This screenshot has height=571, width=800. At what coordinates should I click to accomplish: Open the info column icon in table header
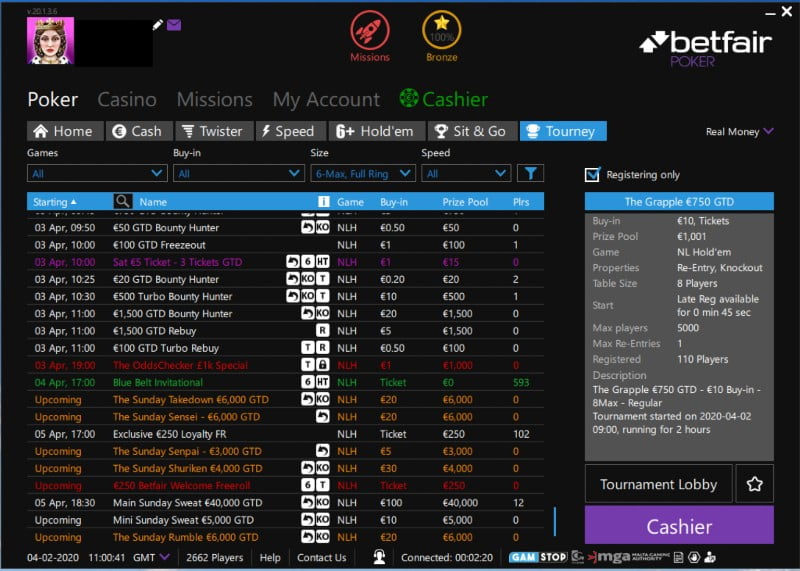pyautogui.click(x=323, y=202)
